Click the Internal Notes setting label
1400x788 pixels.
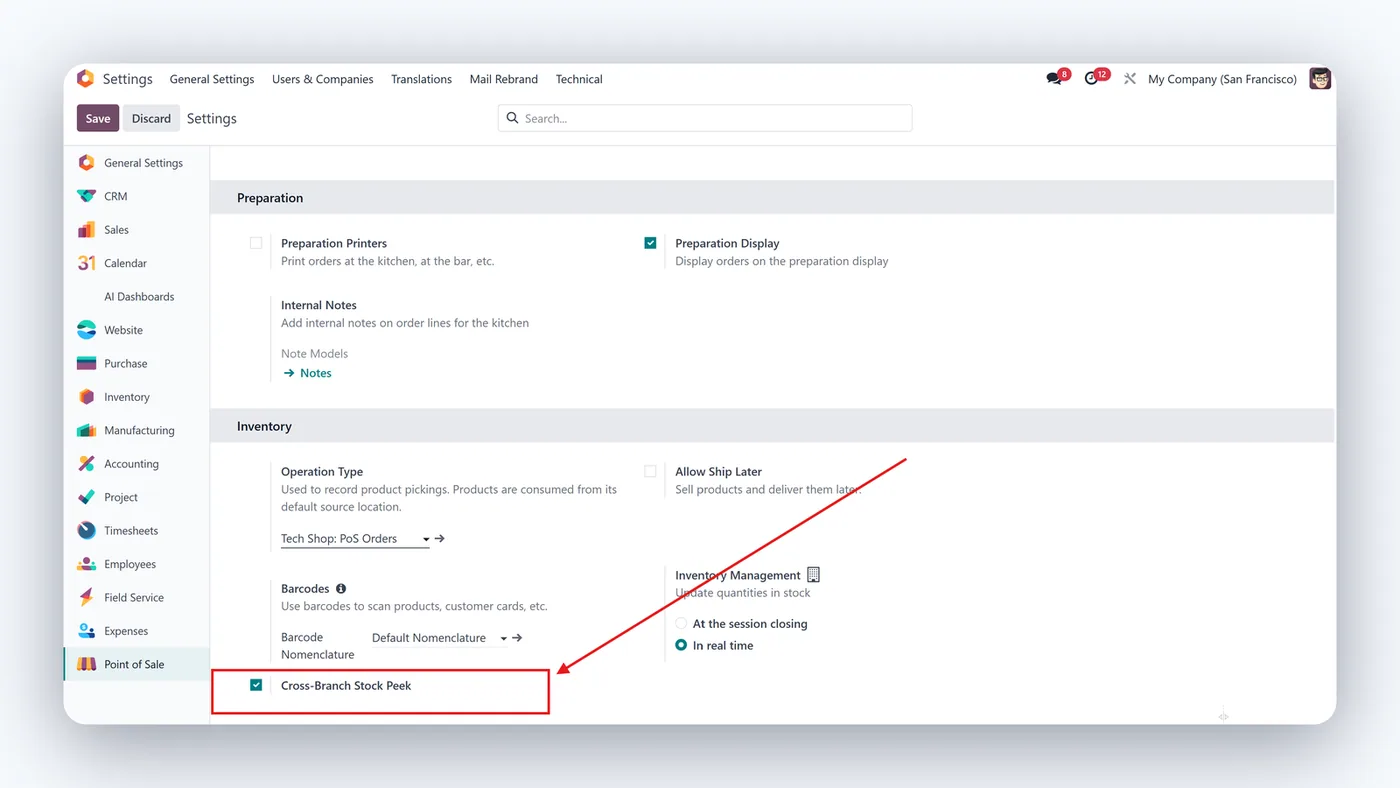tap(319, 305)
